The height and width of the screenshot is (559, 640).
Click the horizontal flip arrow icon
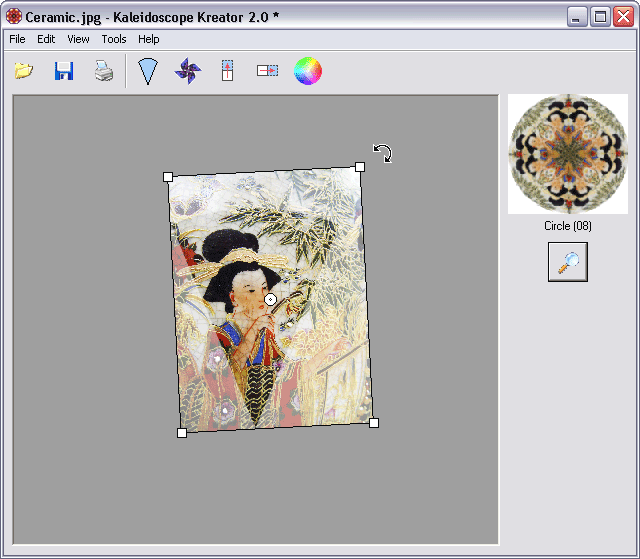coord(267,71)
